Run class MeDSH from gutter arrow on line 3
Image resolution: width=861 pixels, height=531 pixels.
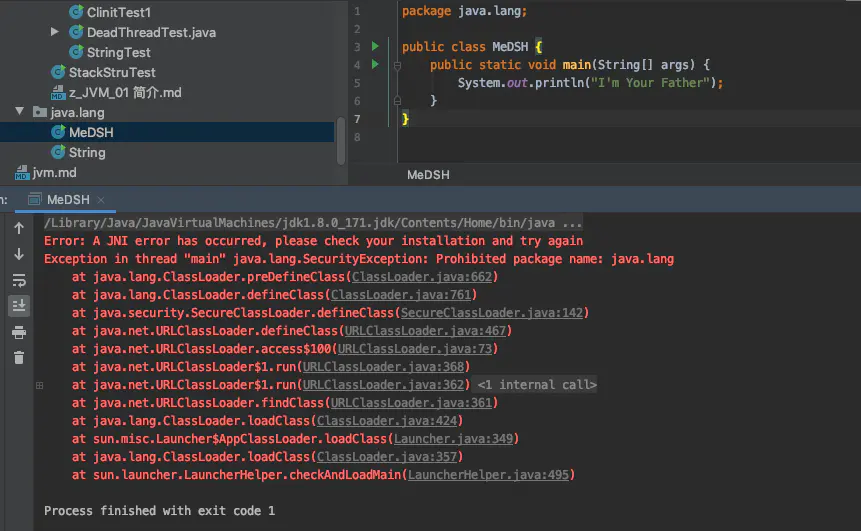click(375, 46)
